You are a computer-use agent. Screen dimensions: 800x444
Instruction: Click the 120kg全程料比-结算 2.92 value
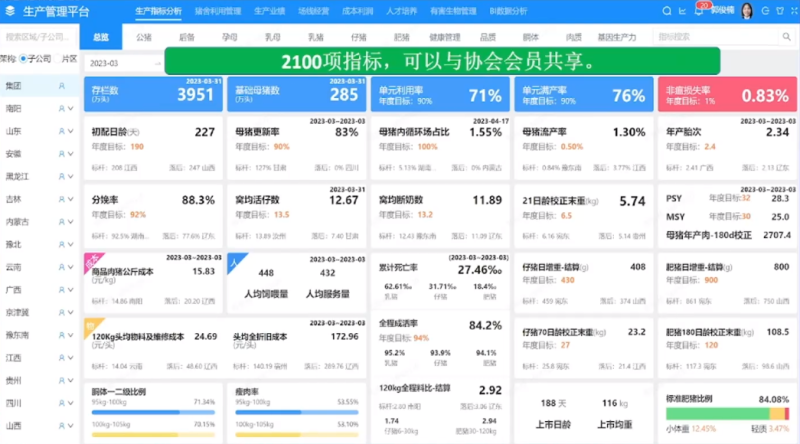(x=490, y=390)
